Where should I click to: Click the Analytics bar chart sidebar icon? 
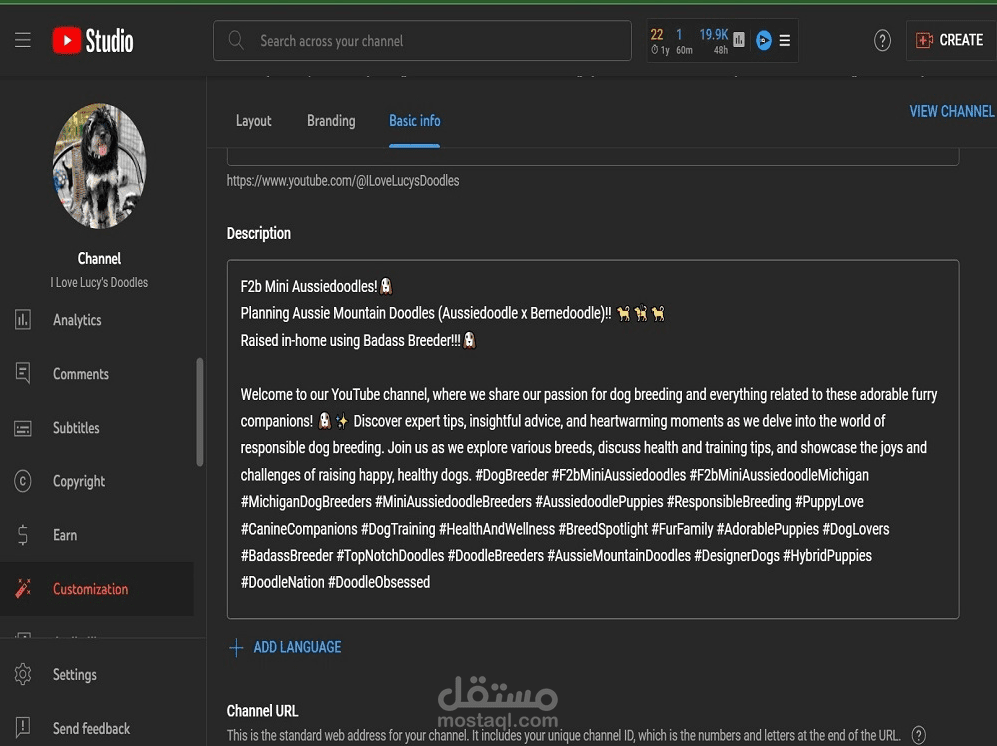tap(23, 319)
